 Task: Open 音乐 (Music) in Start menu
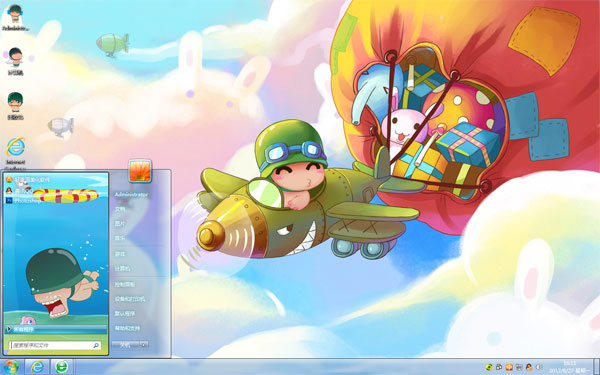click(x=120, y=238)
